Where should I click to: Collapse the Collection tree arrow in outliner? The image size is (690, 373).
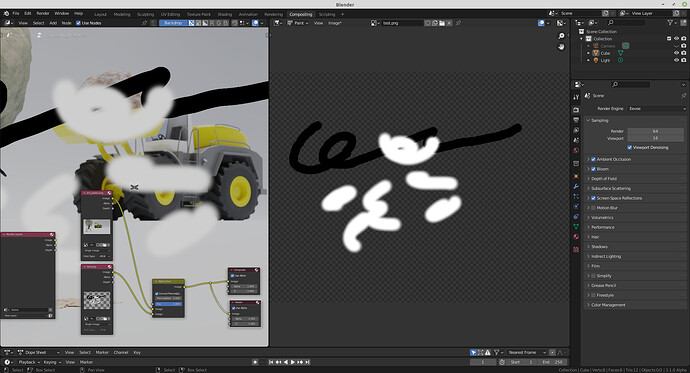582,39
